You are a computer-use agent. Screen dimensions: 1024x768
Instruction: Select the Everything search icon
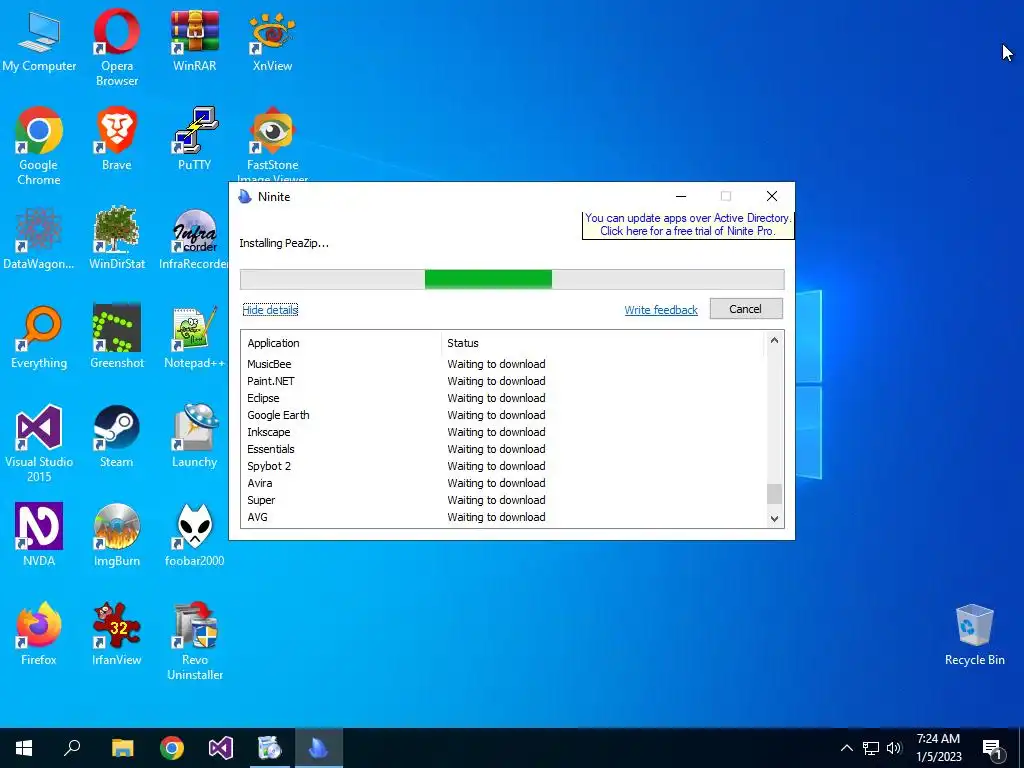(x=39, y=338)
